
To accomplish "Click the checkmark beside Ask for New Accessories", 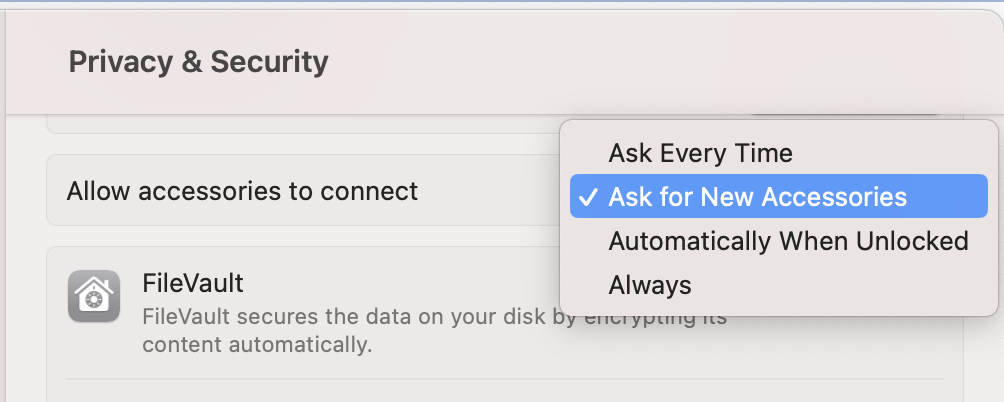I will click(x=589, y=197).
